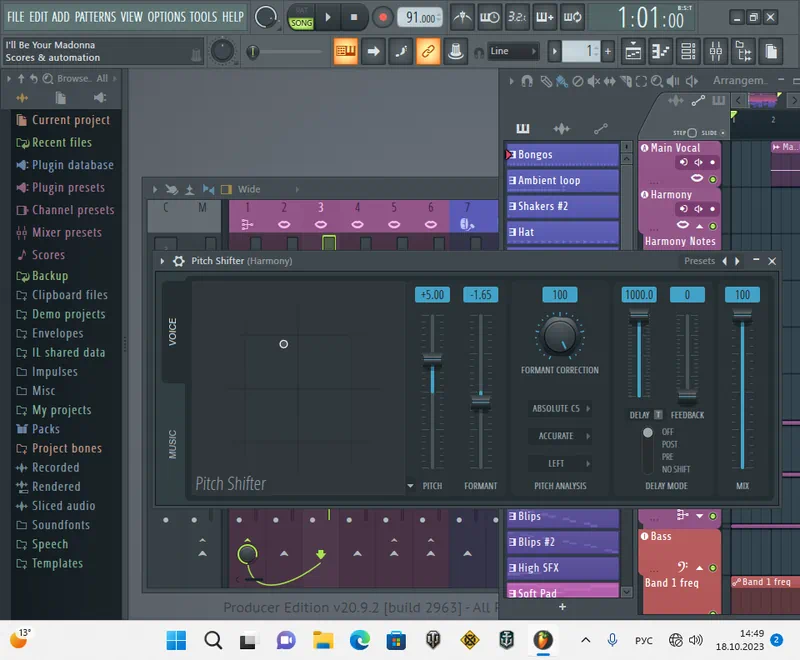
Task: Select the Slip tool in playlist
Action: click(610, 81)
